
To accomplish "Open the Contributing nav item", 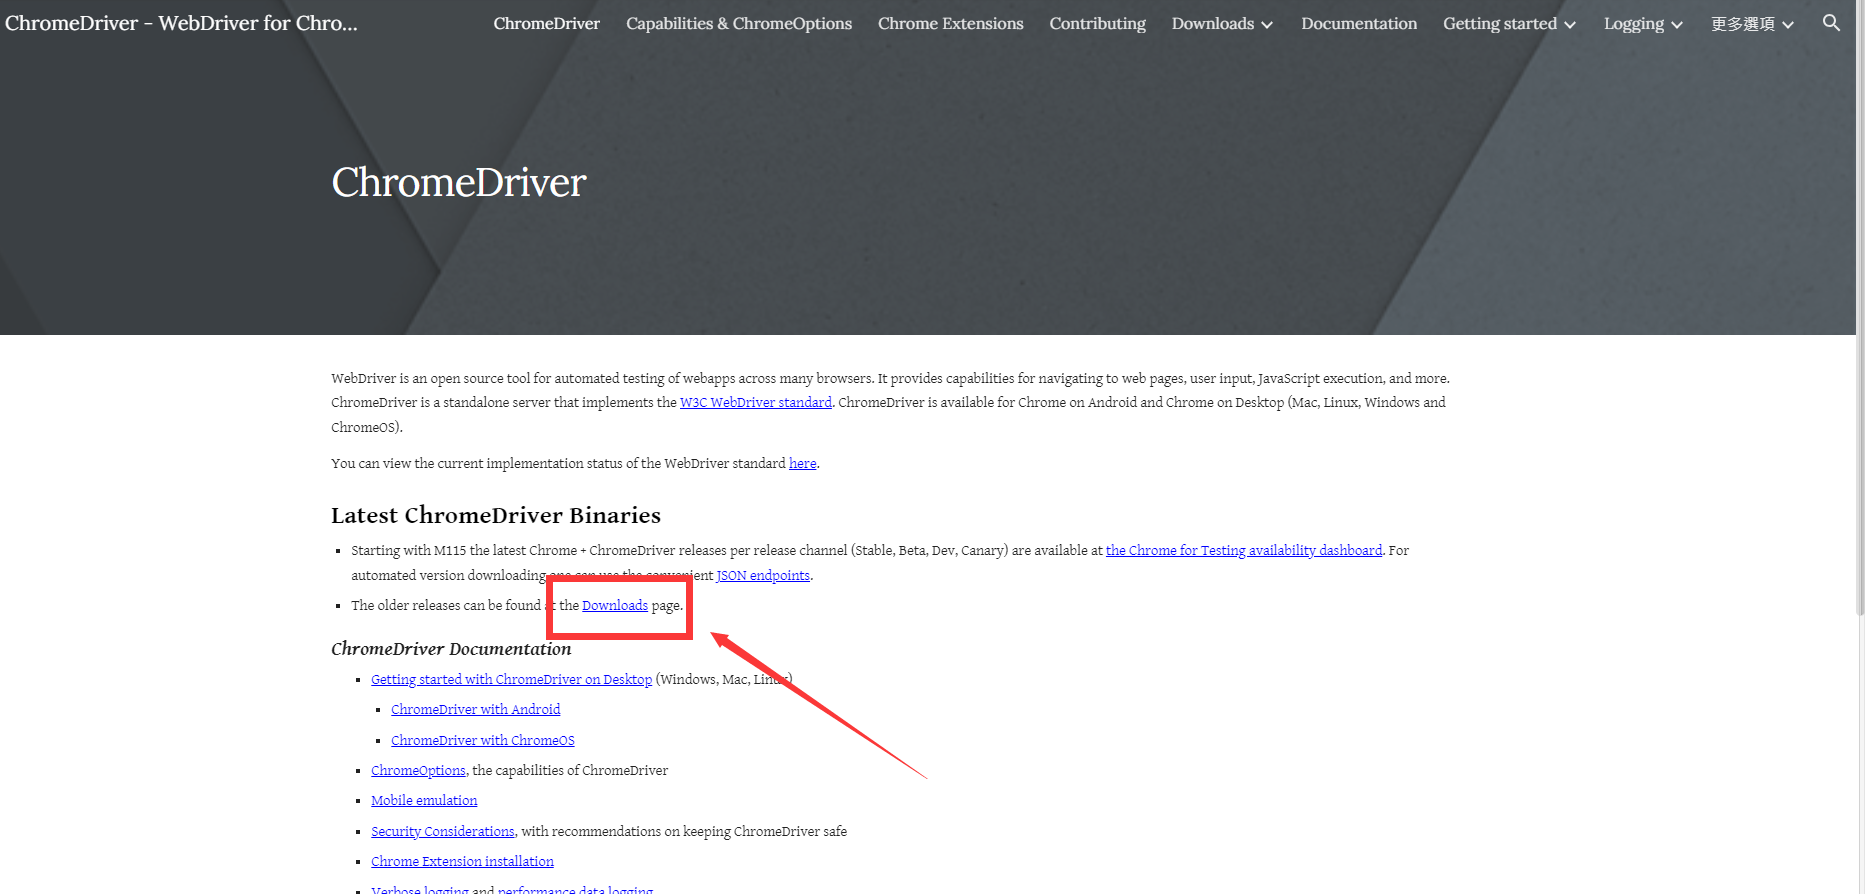I will tap(1098, 23).
